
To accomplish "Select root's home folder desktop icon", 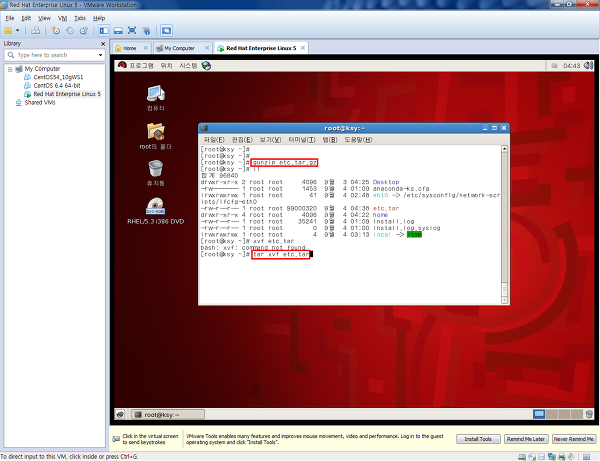I will pyautogui.click(x=156, y=136).
